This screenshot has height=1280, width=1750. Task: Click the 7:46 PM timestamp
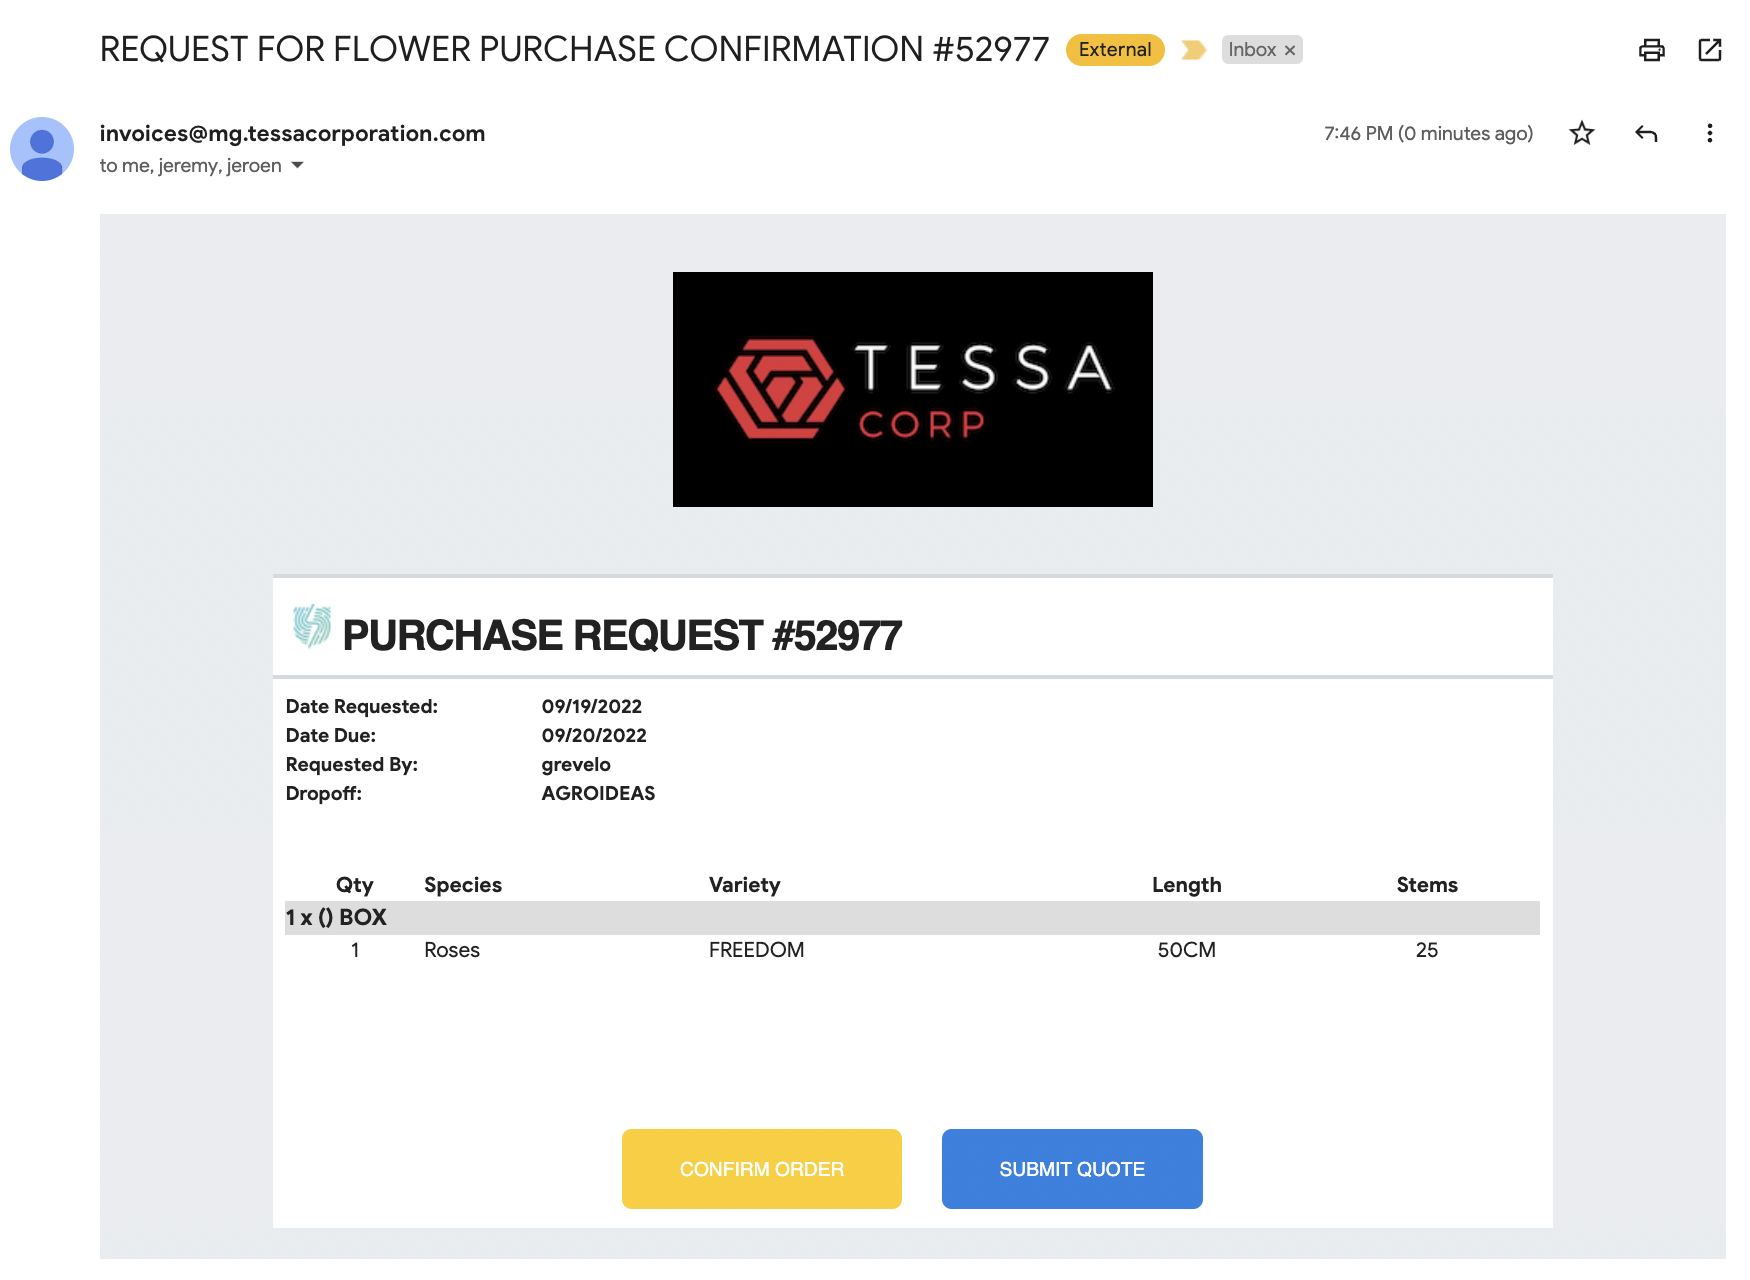click(x=1428, y=133)
